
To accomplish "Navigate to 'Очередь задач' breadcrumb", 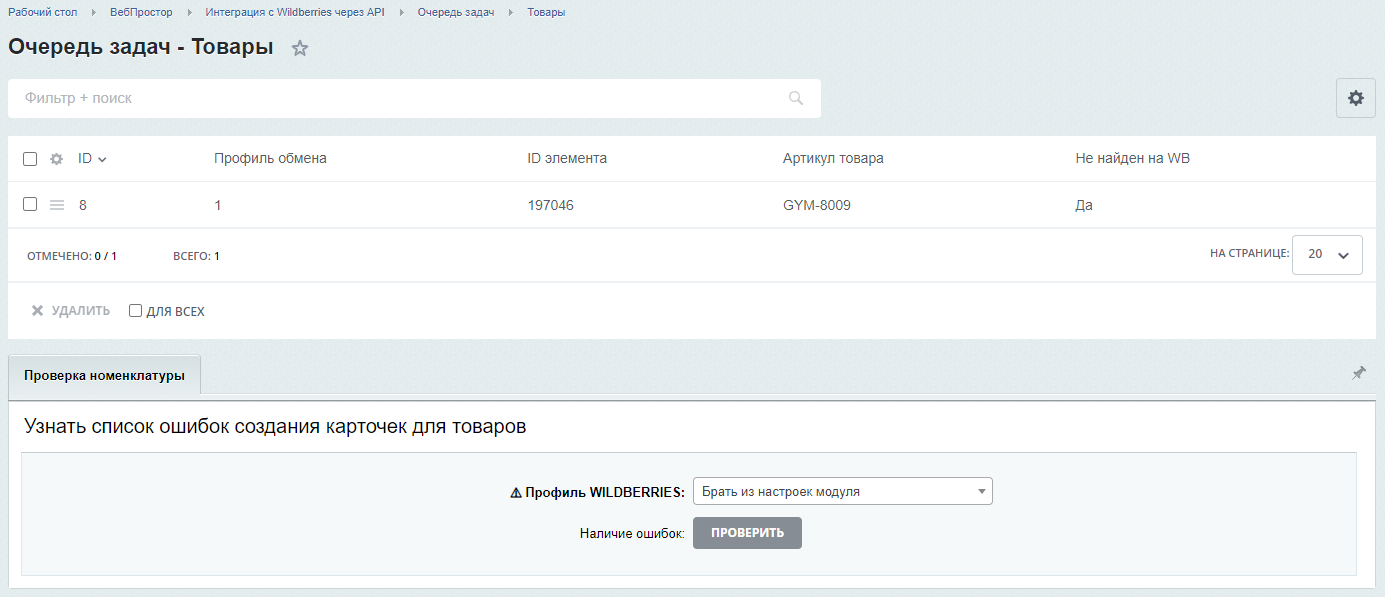I will coord(456,12).
